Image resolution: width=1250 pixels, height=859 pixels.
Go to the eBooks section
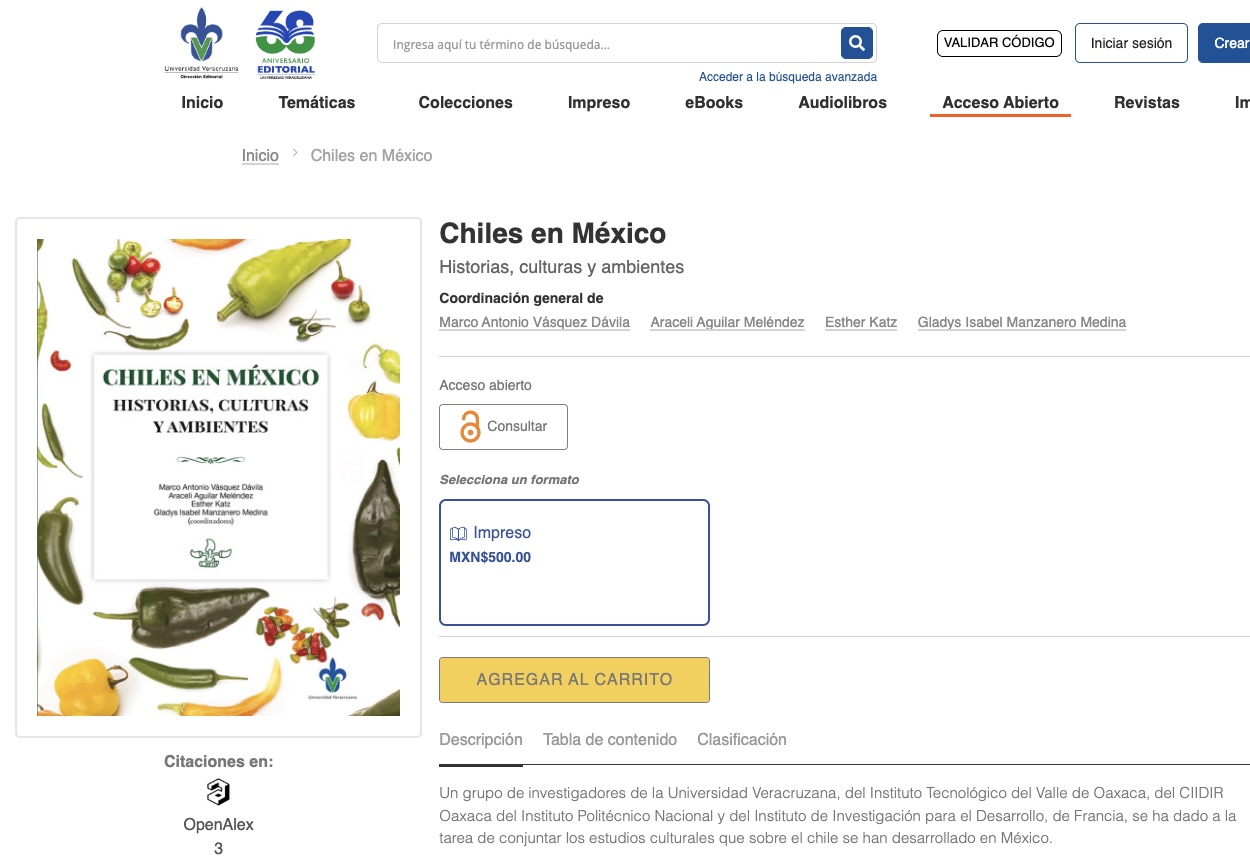[714, 102]
